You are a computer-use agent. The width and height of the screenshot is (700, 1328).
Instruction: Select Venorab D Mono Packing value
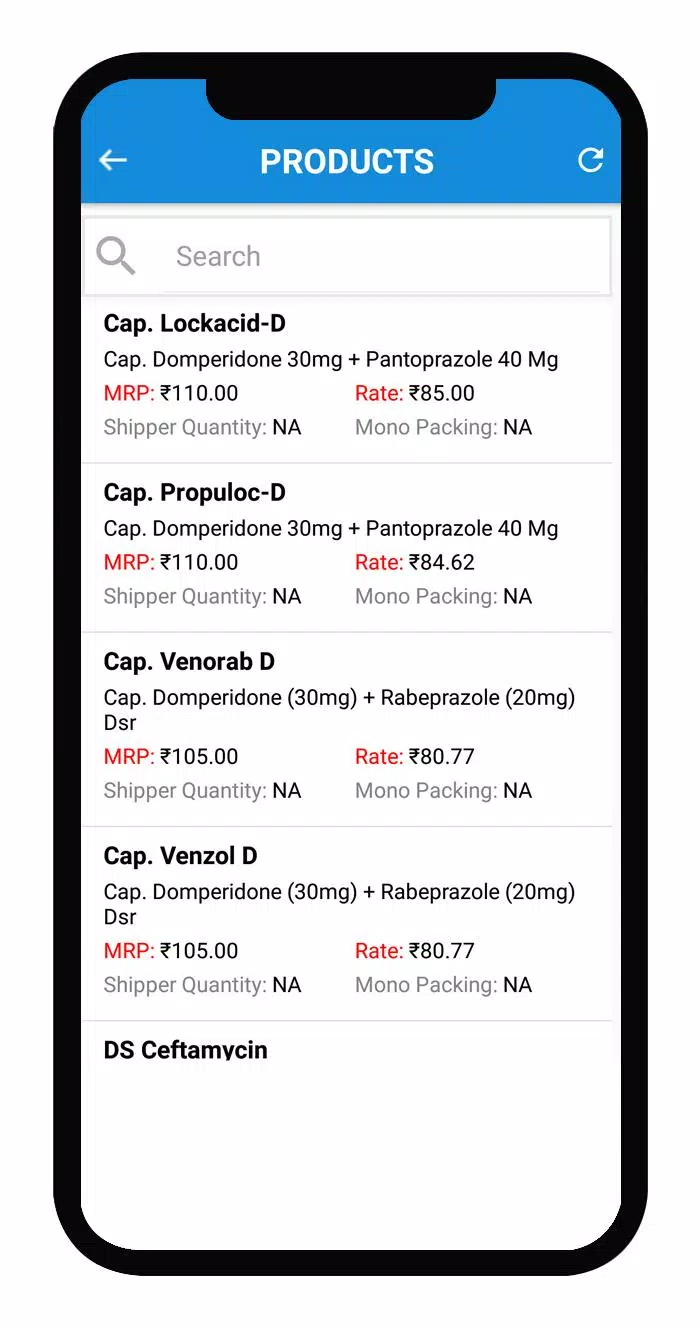pyautogui.click(x=517, y=790)
